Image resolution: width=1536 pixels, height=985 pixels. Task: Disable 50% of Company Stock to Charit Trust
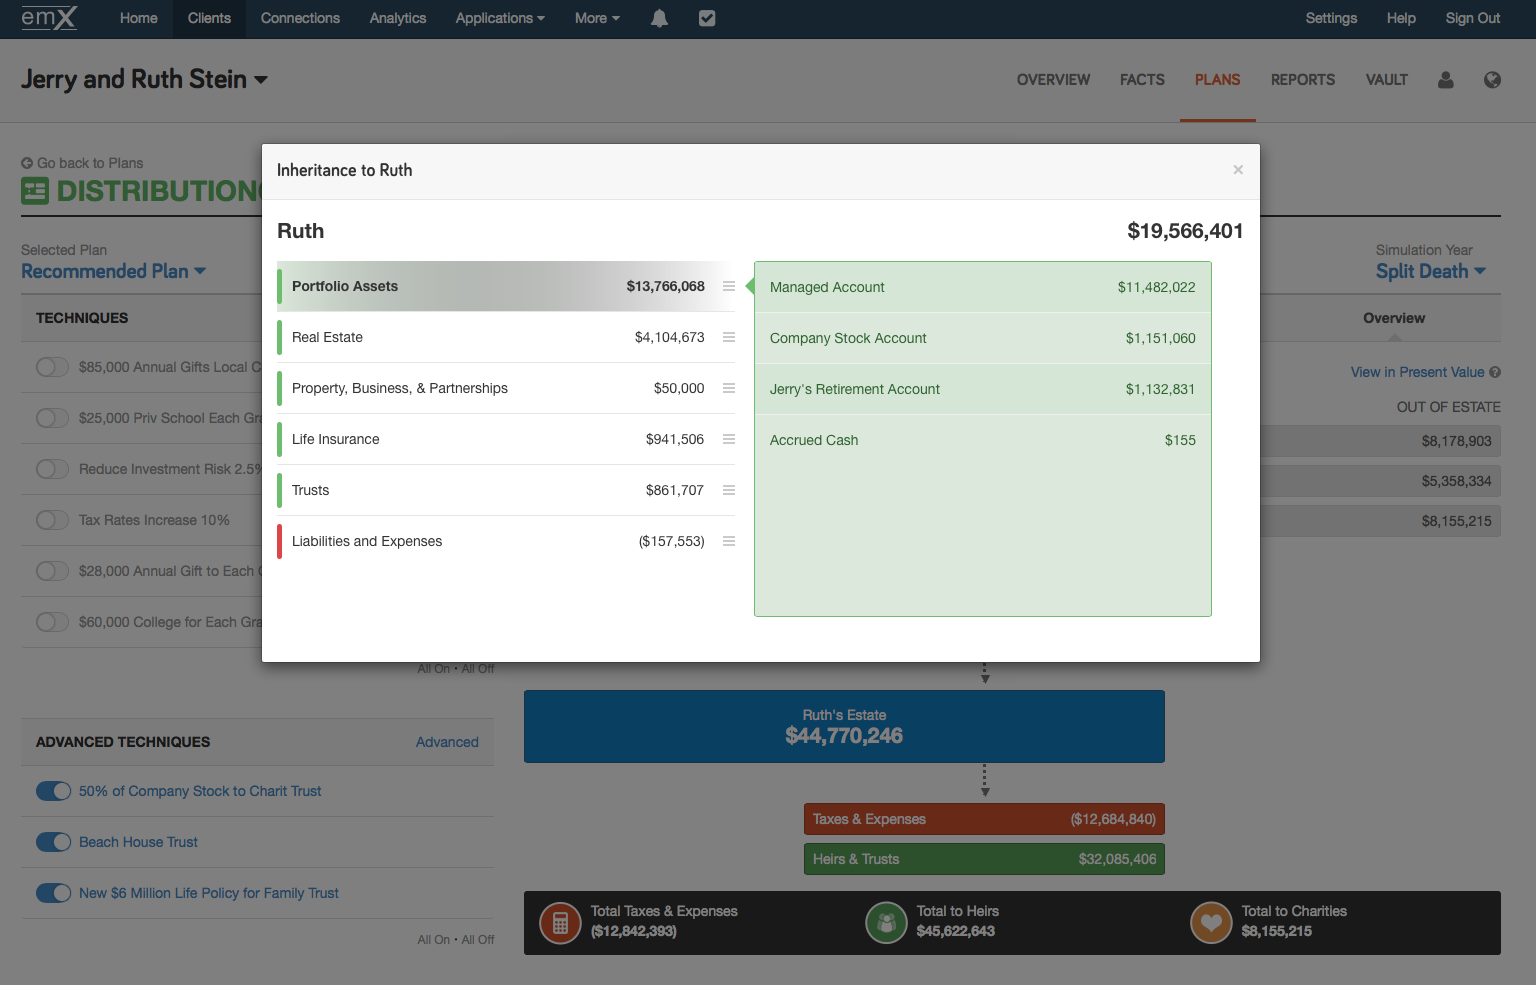[x=54, y=791]
